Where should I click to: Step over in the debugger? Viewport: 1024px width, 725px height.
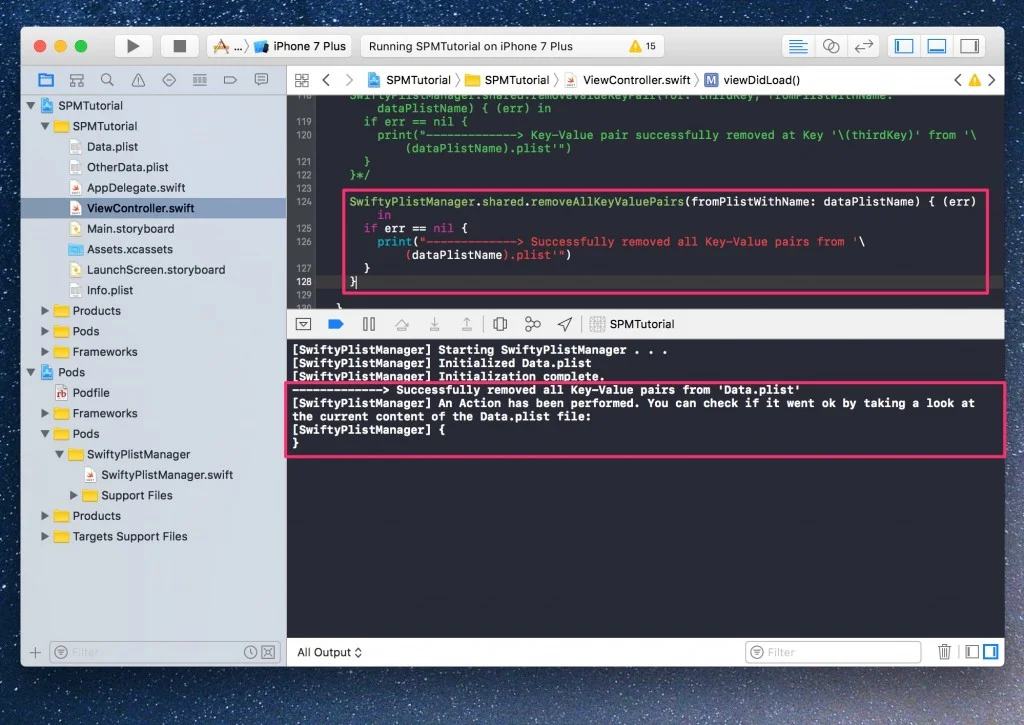pos(402,325)
